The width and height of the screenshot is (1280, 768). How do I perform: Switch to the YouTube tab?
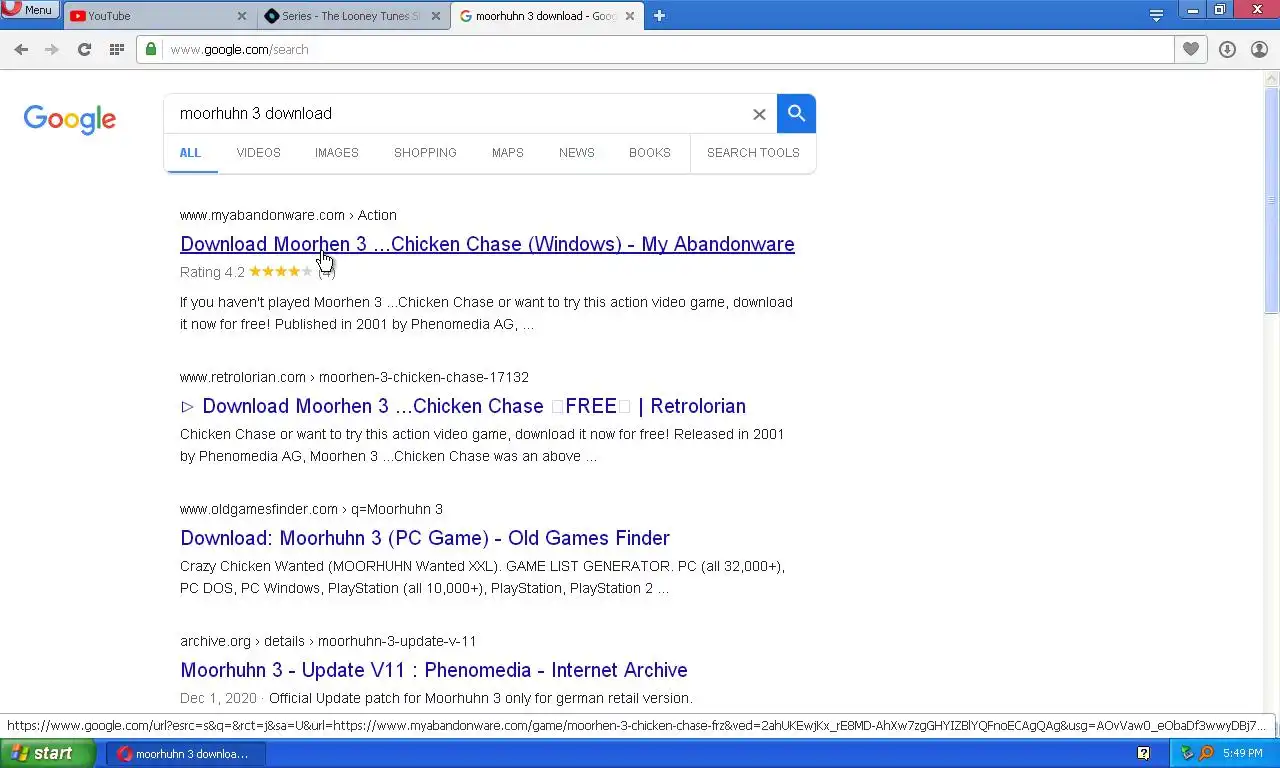(x=157, y=16)
